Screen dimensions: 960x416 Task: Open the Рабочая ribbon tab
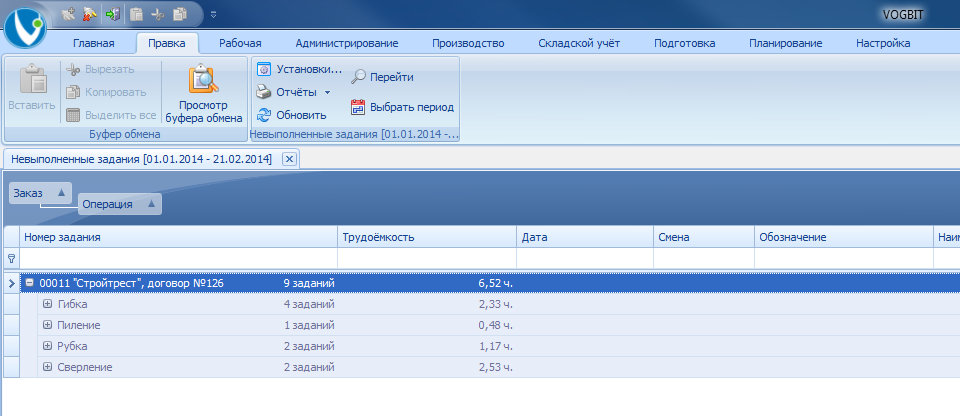click(x=241, y=43)
